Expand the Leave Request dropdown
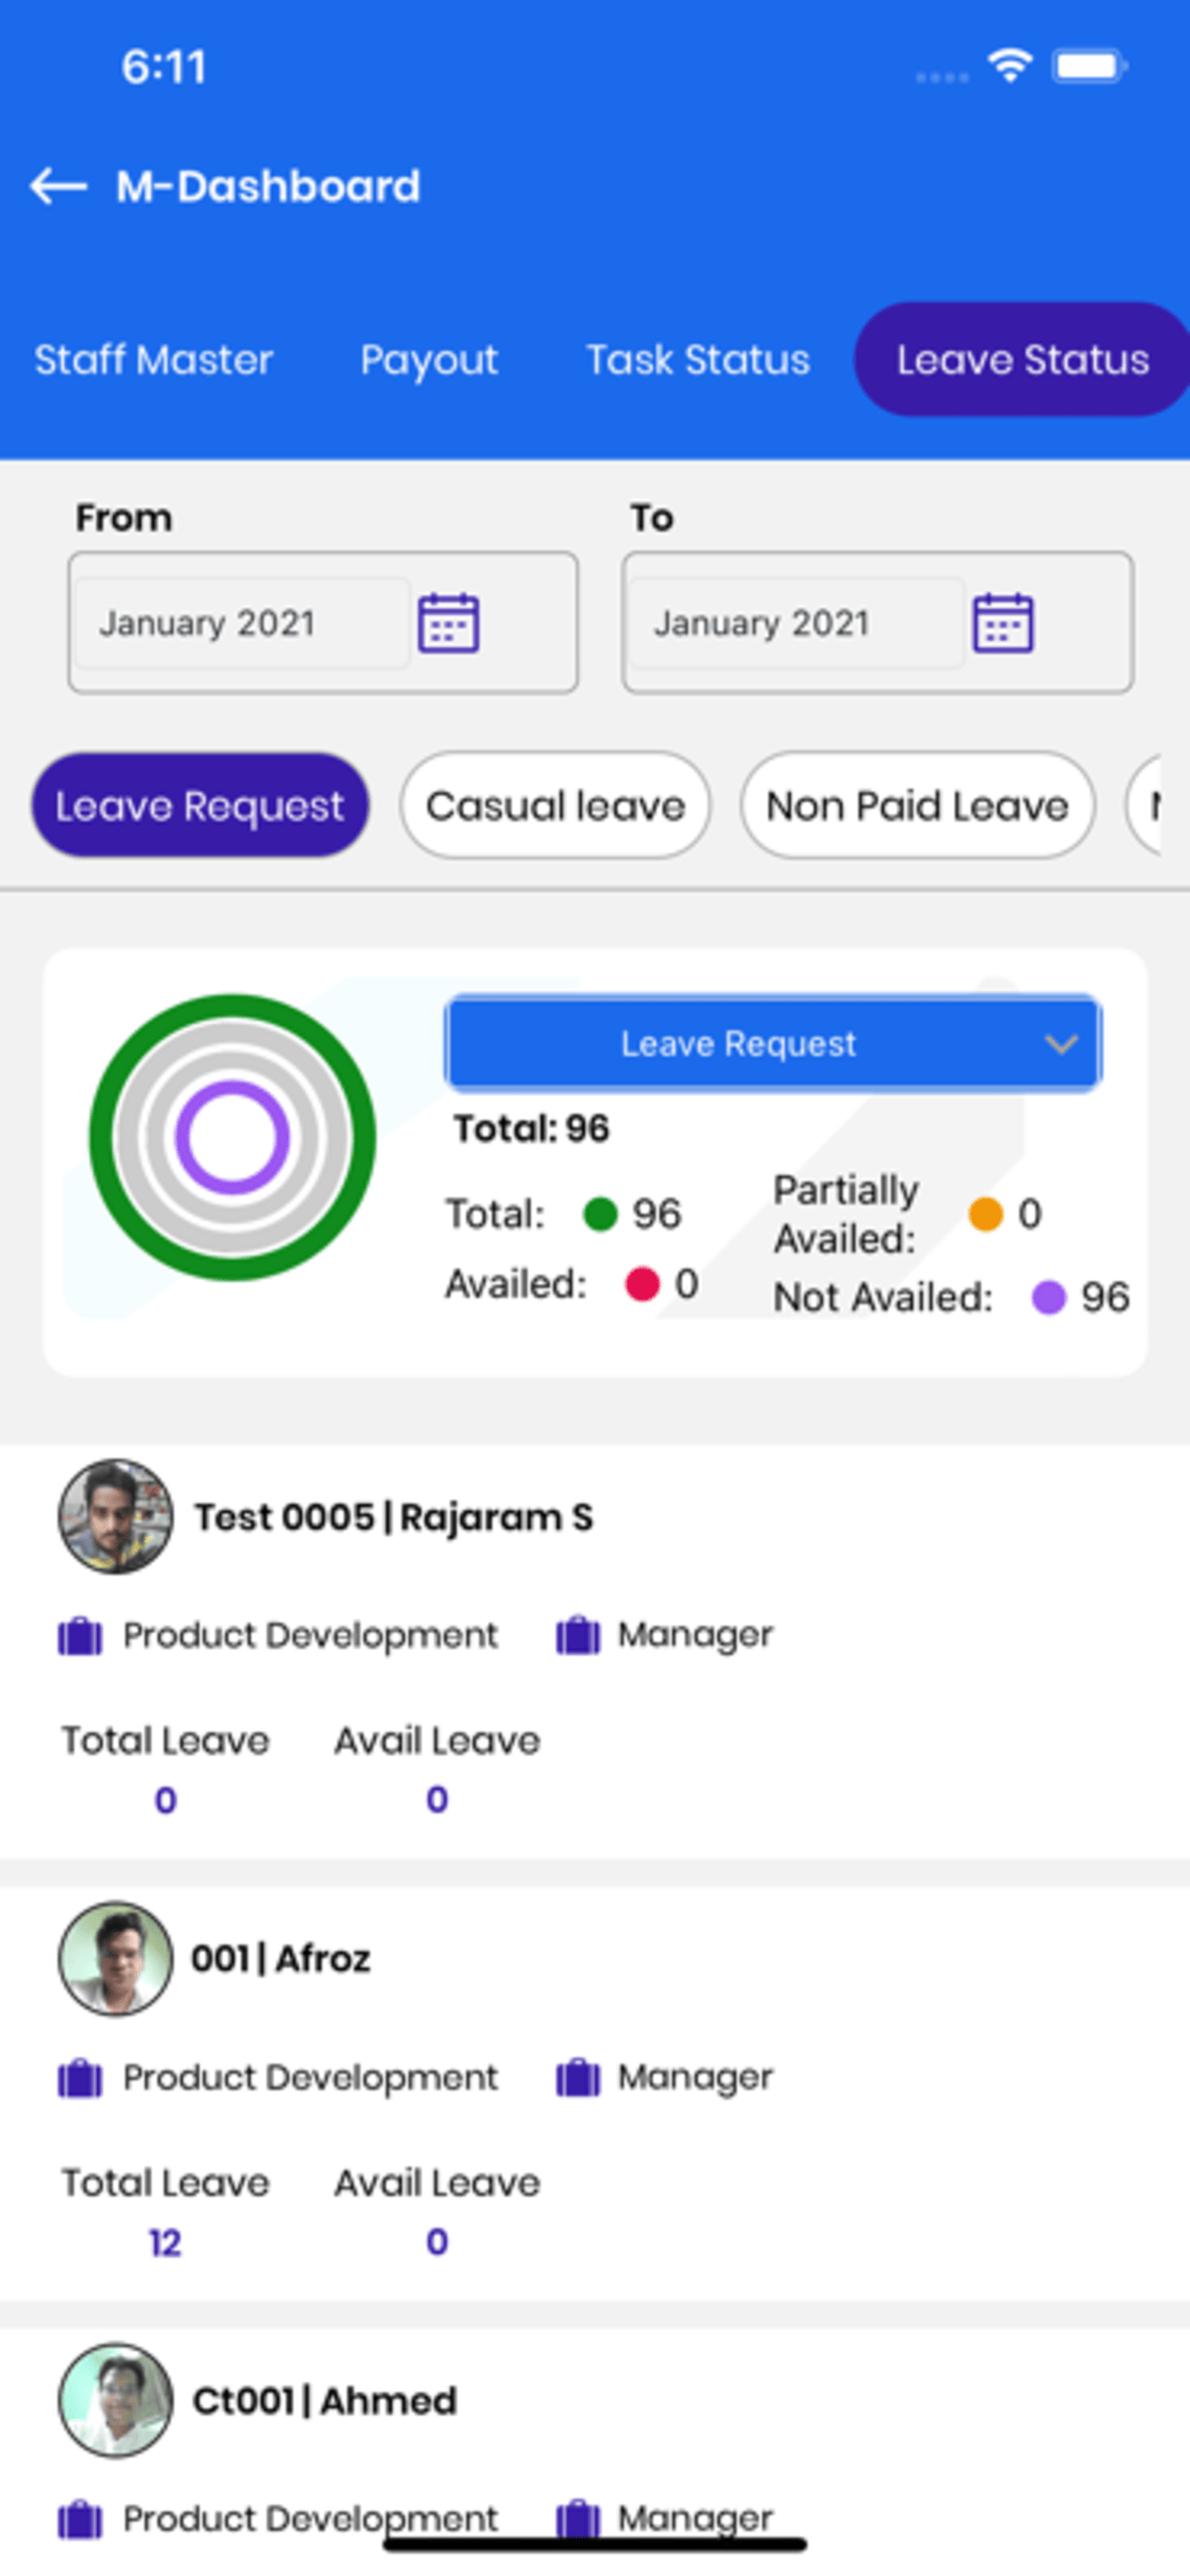The width and height of the screenshot is (1190, 2576). click(x=773, y=1043)
